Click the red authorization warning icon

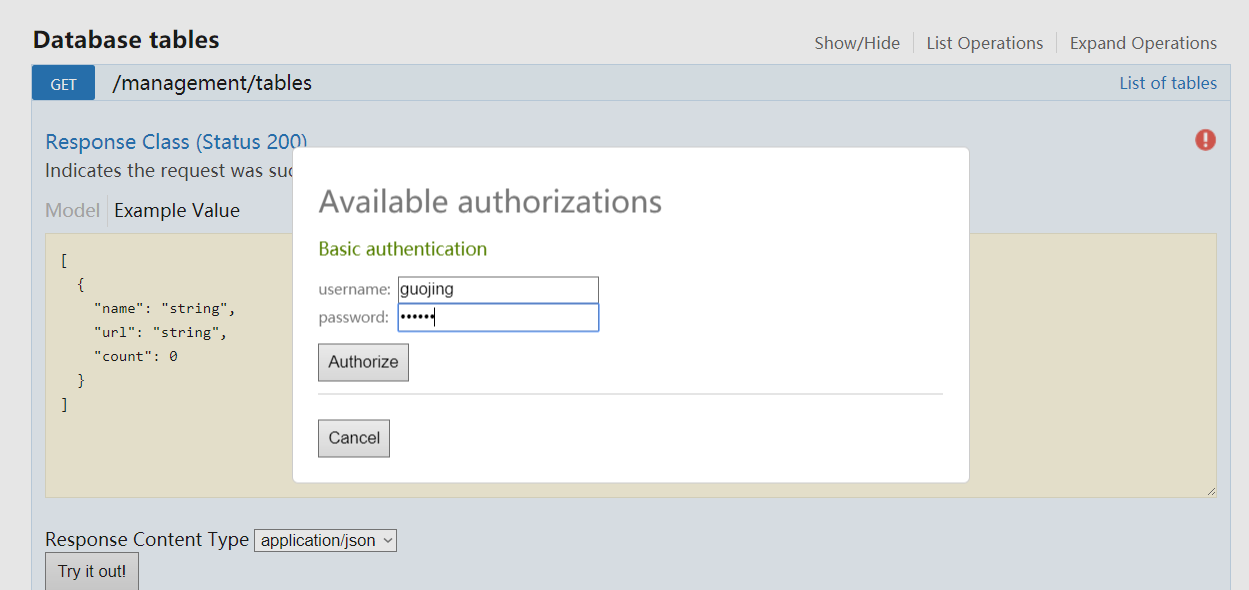pyautogui.click(x=1205, y=140)
